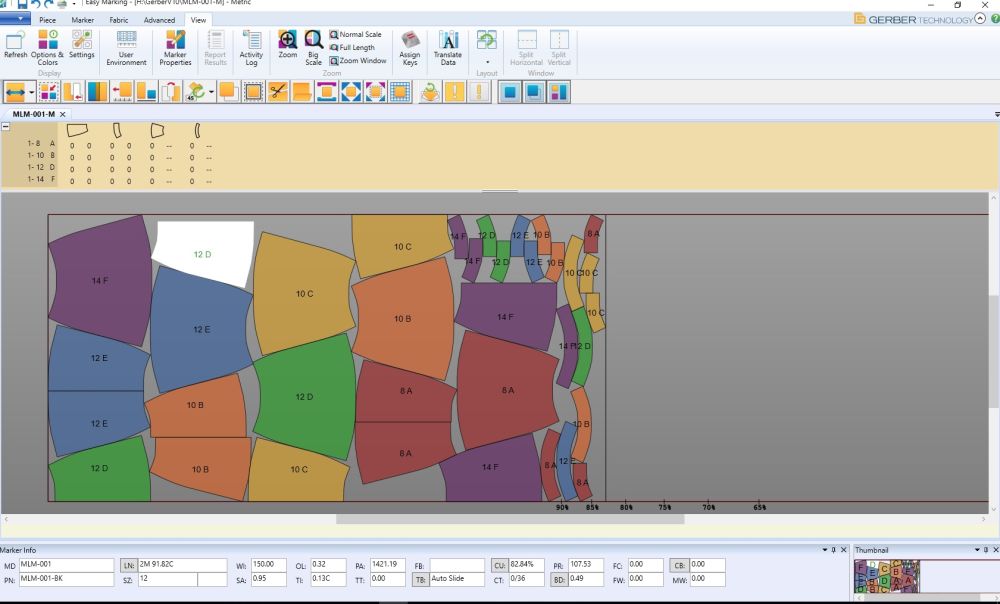
Task: Open Translate Data
Action: click(448, 48)
